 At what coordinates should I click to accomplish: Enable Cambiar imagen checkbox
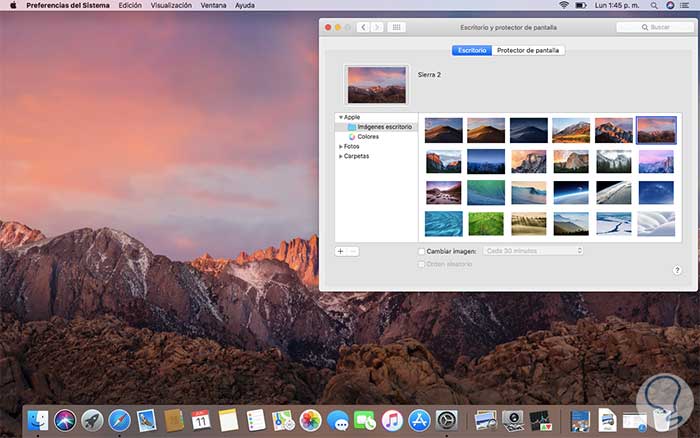click(x=421, y=251)
